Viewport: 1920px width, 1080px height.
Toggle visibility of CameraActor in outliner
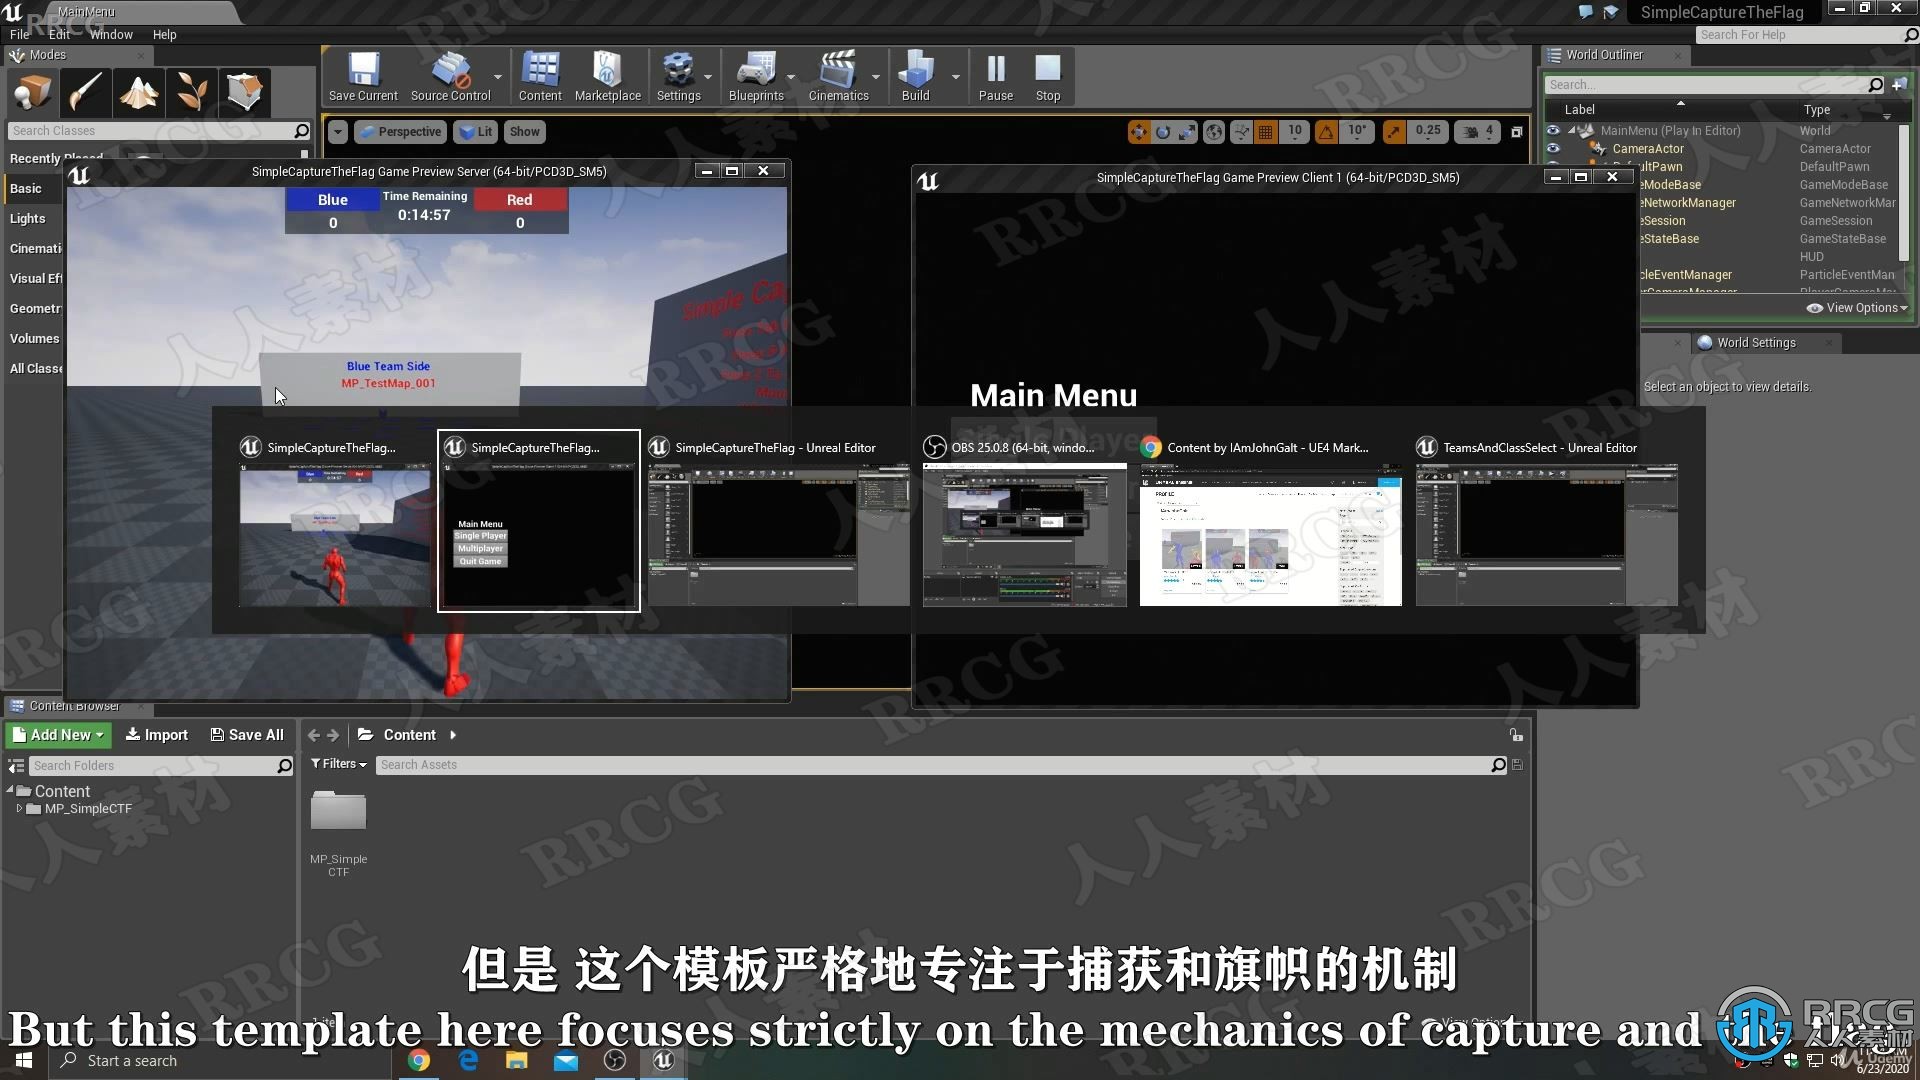(1553, 148)
